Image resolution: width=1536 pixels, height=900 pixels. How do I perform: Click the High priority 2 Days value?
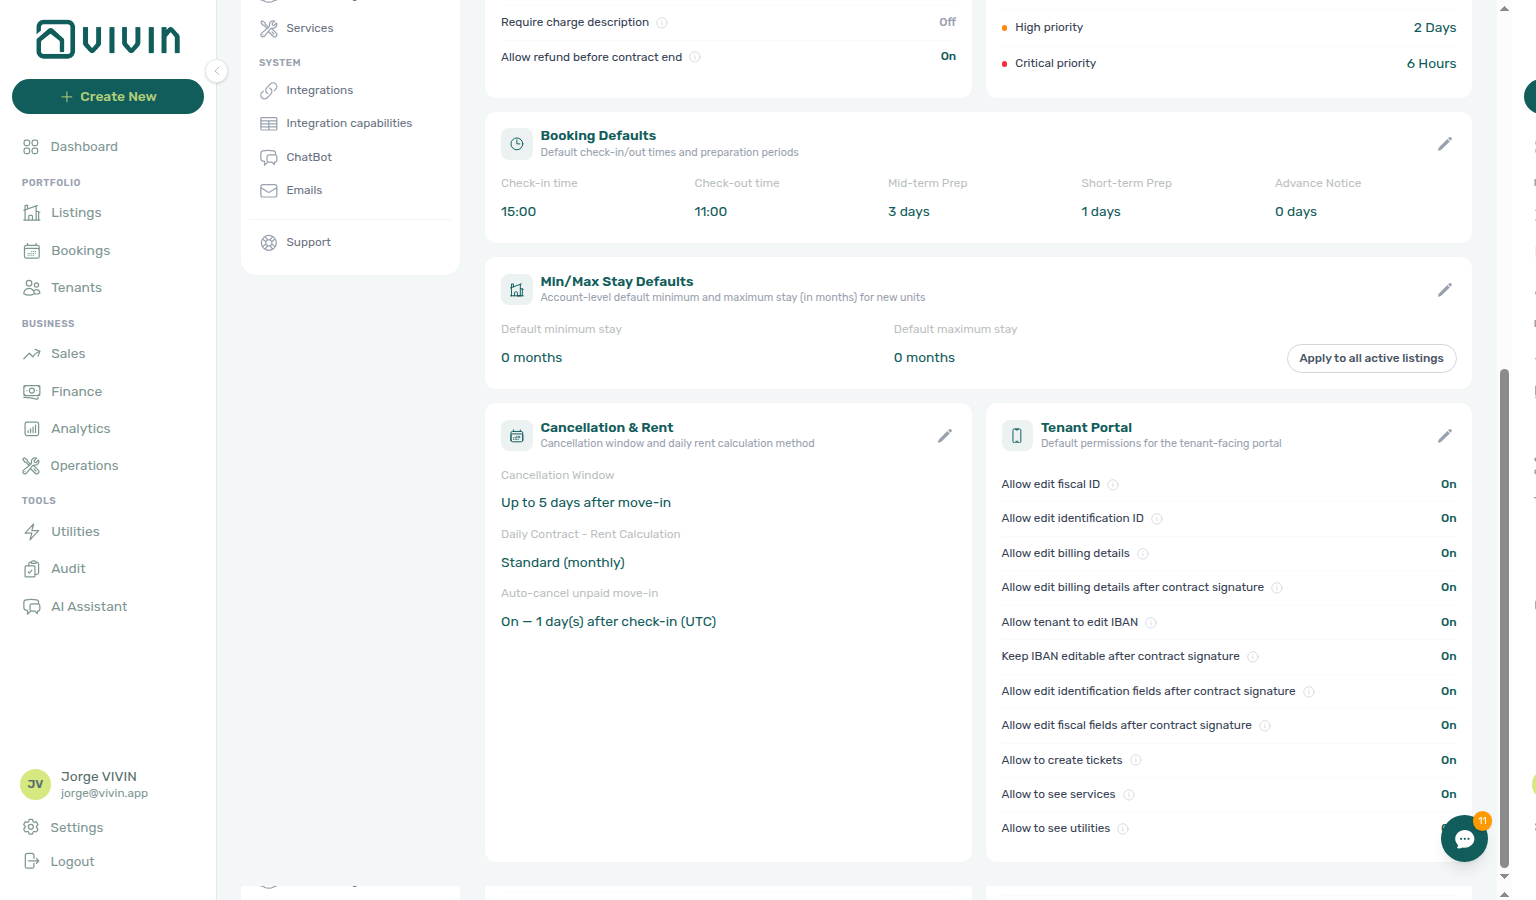[1435, 28]
